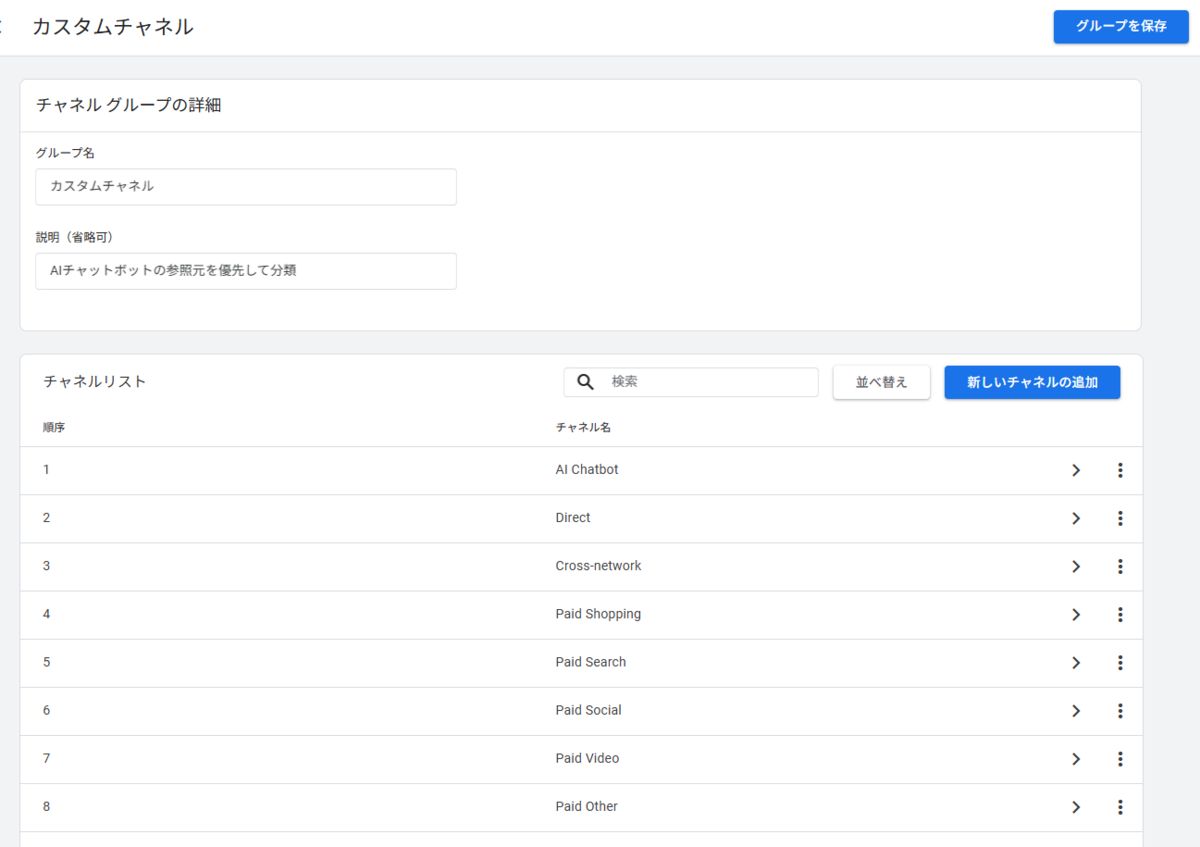The image size is (1200, 847).
Task: Expand the Direct channel chevron
Action: pyautogui.click(x=1076, y=518)
